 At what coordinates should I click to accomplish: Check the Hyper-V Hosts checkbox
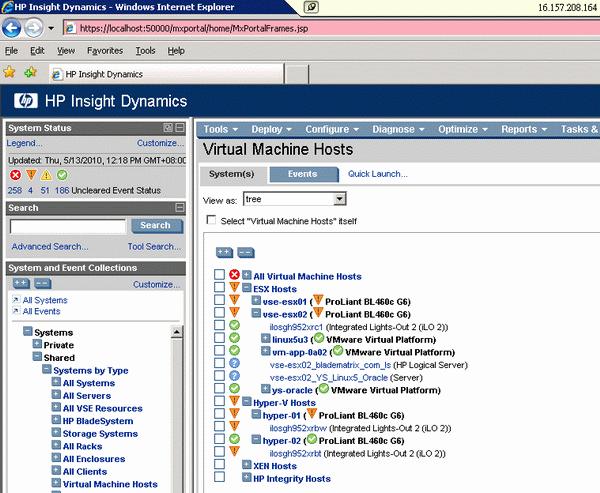(x=219, y=401)
